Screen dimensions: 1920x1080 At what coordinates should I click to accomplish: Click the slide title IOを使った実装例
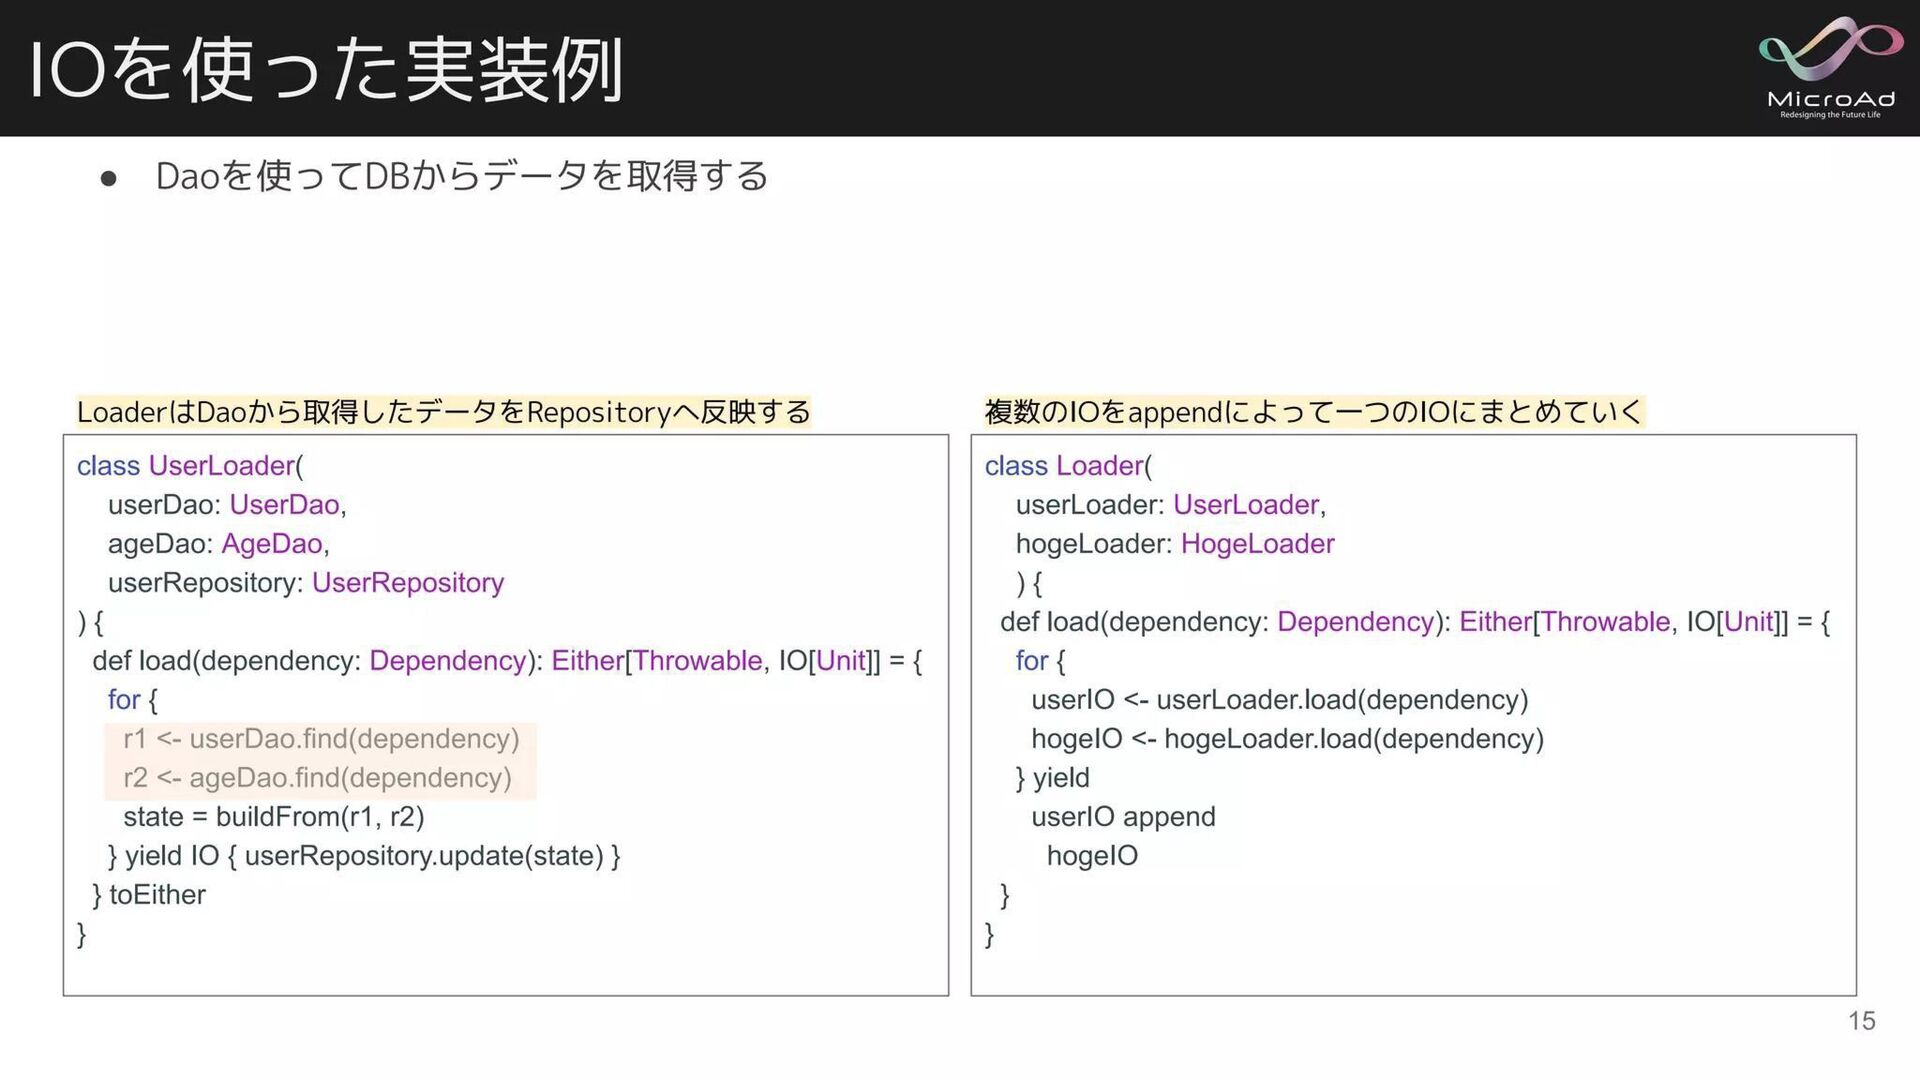[327, 69]
